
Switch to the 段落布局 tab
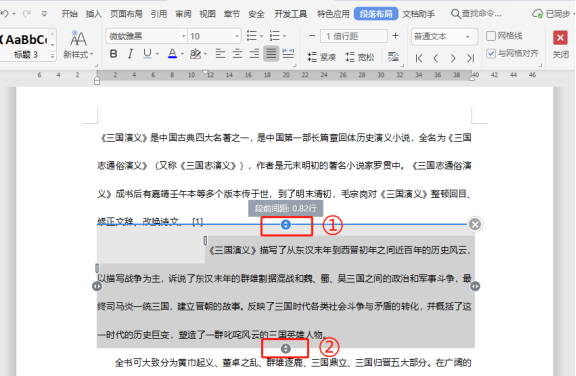[x=376, y=14]
